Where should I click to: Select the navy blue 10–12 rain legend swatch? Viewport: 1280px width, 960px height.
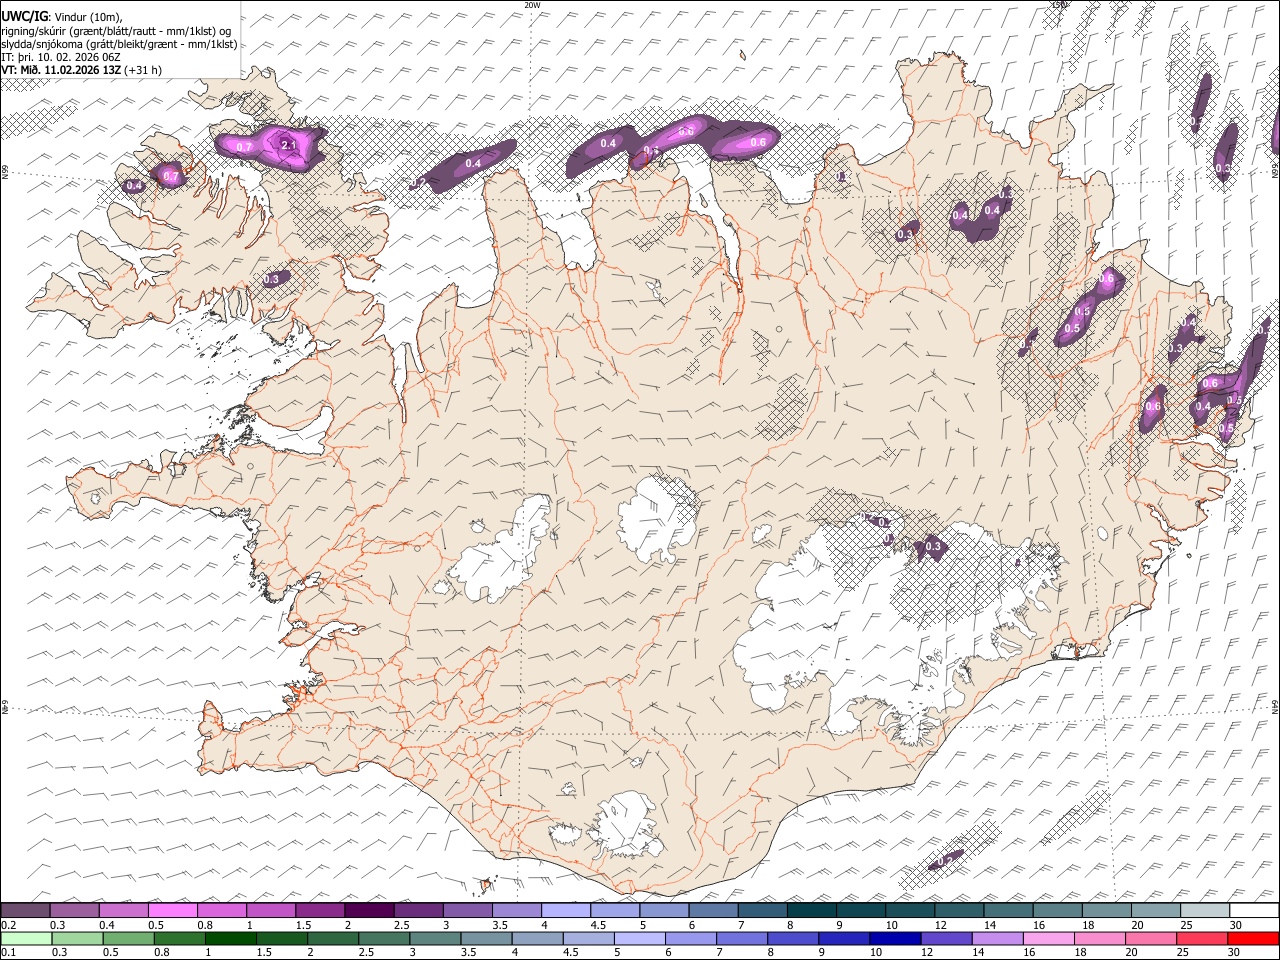click(893, 938)
